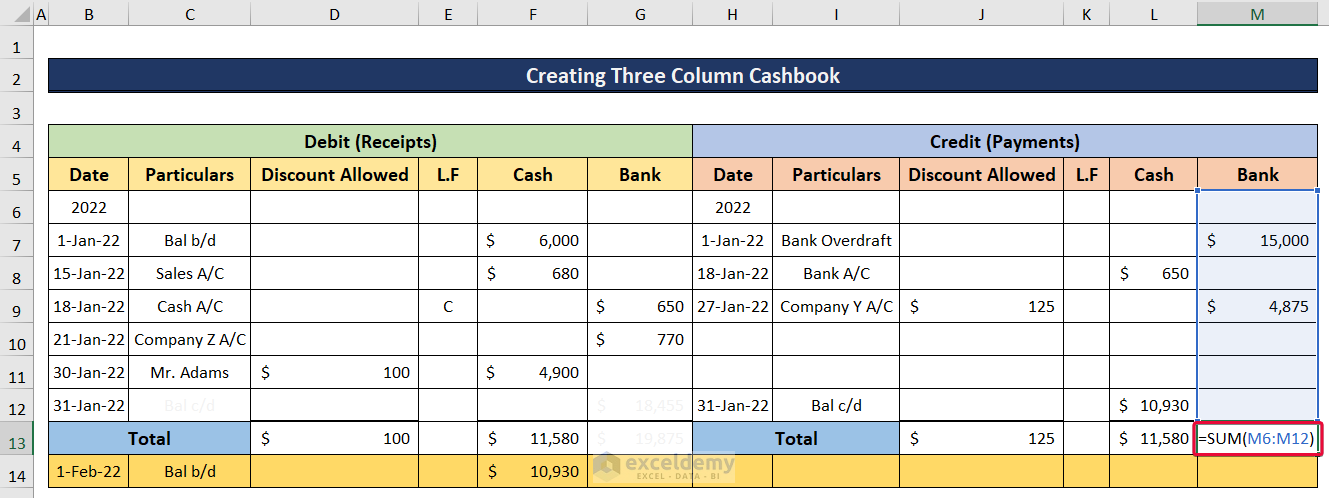Click the debit-side 'Total' cell
Viewport: 1329px width, 498px height.
149,438
